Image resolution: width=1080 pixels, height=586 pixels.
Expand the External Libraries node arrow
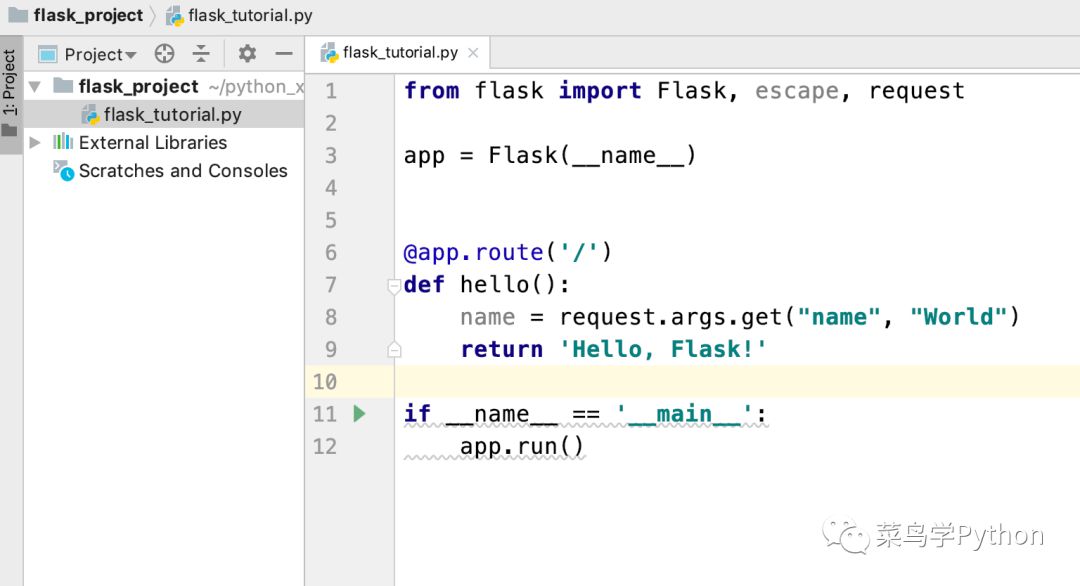(x=35, y=143)
